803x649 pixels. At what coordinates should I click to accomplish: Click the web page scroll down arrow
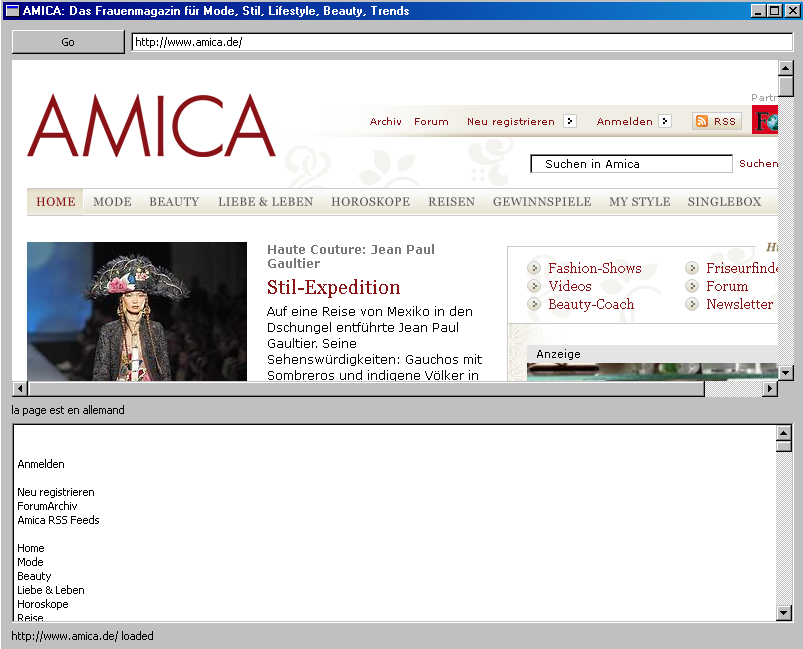tap(786, 372)
